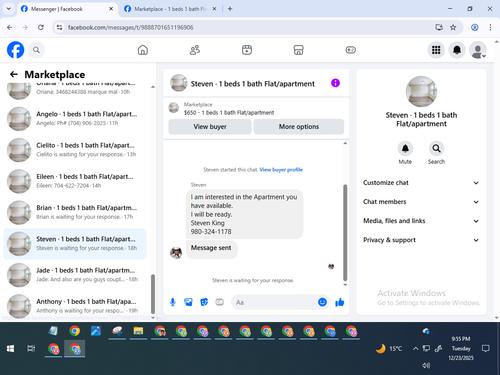Click View buyer button
This screenshot has height=375, width=500.
coord(210,127)
